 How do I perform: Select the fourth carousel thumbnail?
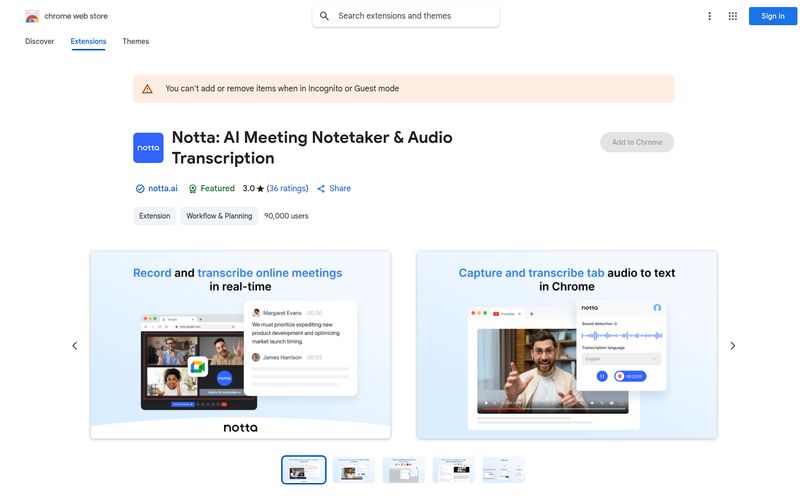point(454,469)
